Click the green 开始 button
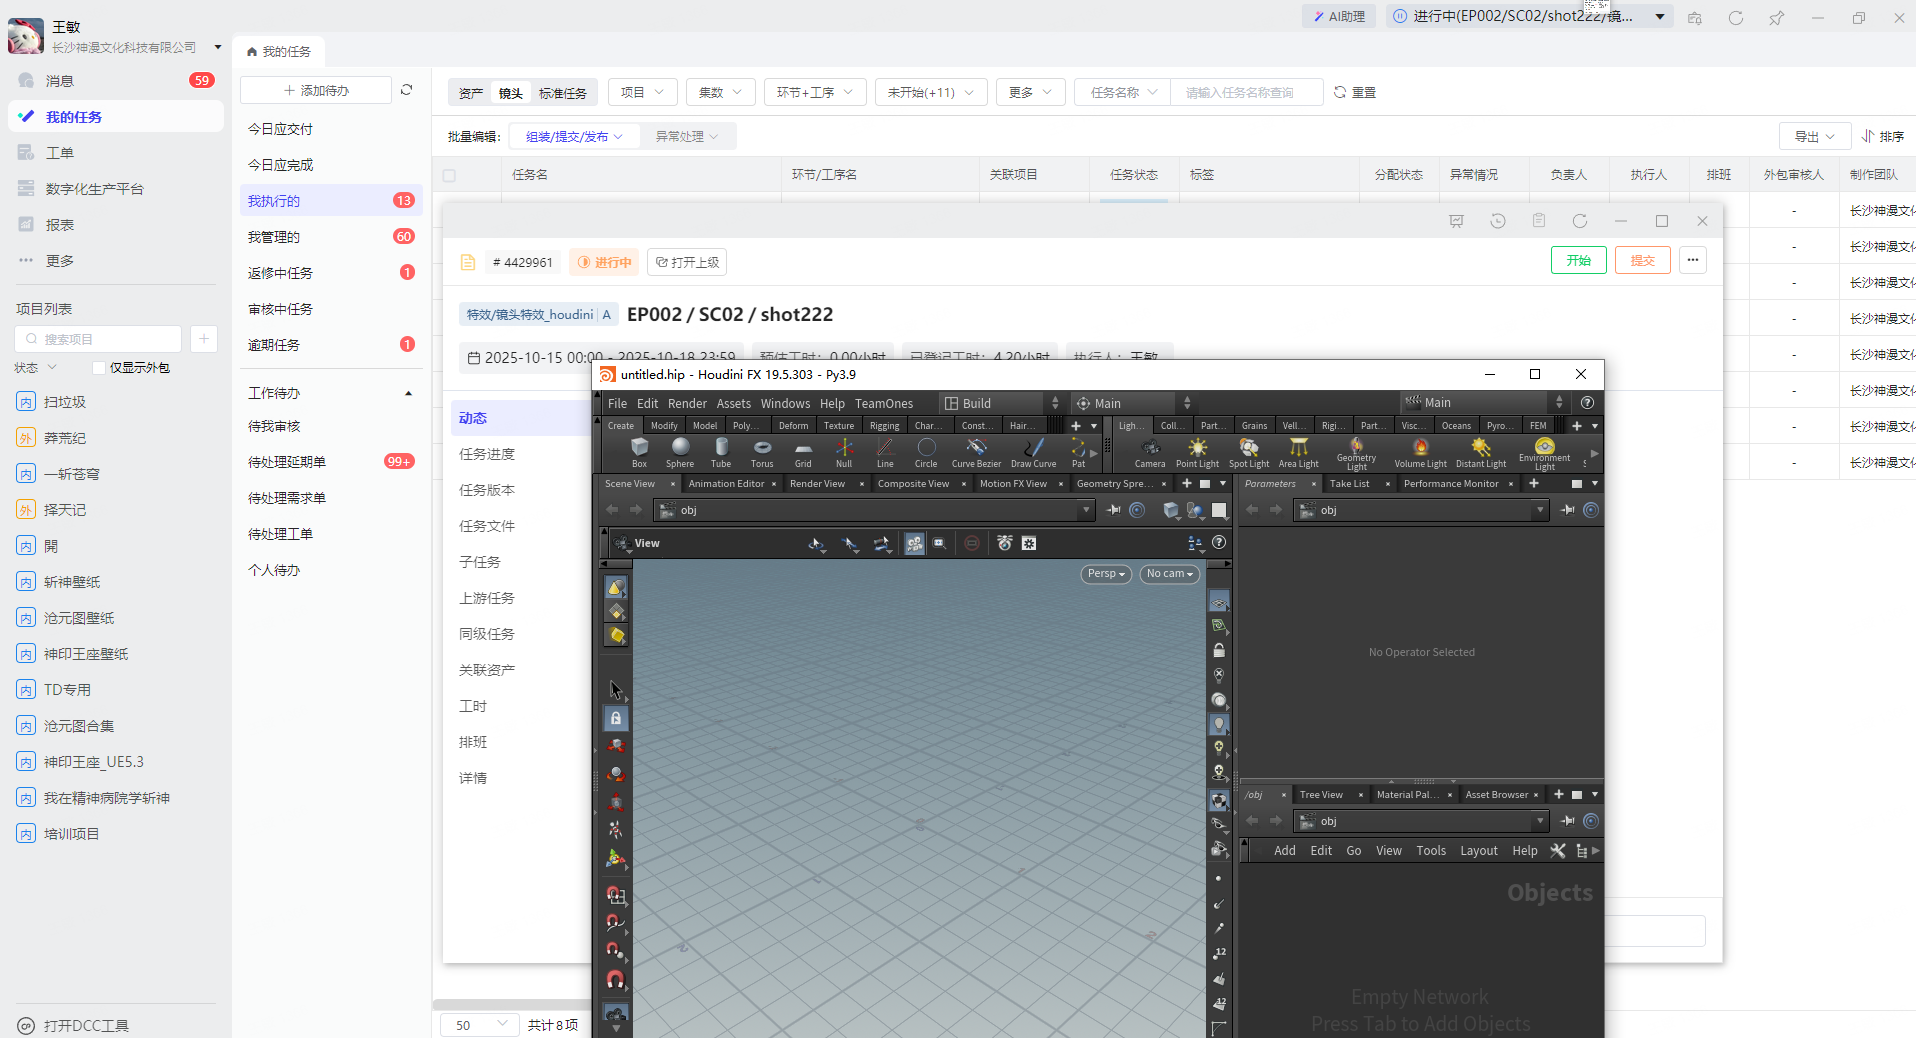Screen dimensions: 1916x1038 [1578, 260]
